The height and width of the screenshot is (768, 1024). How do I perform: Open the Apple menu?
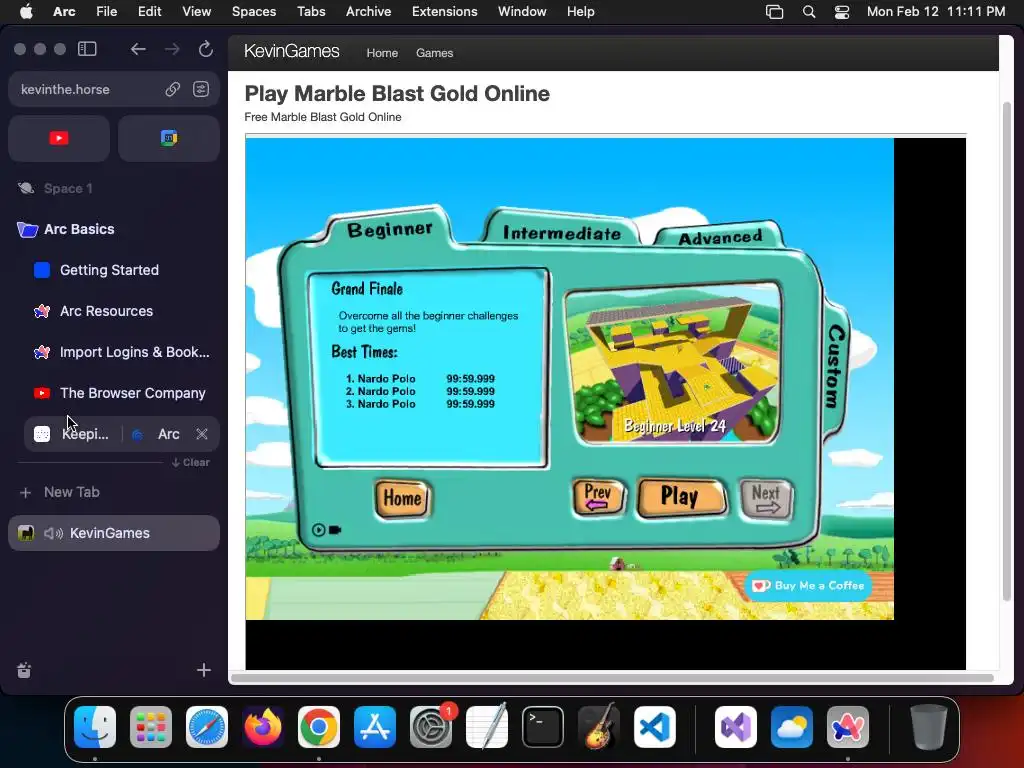(26, 11)
